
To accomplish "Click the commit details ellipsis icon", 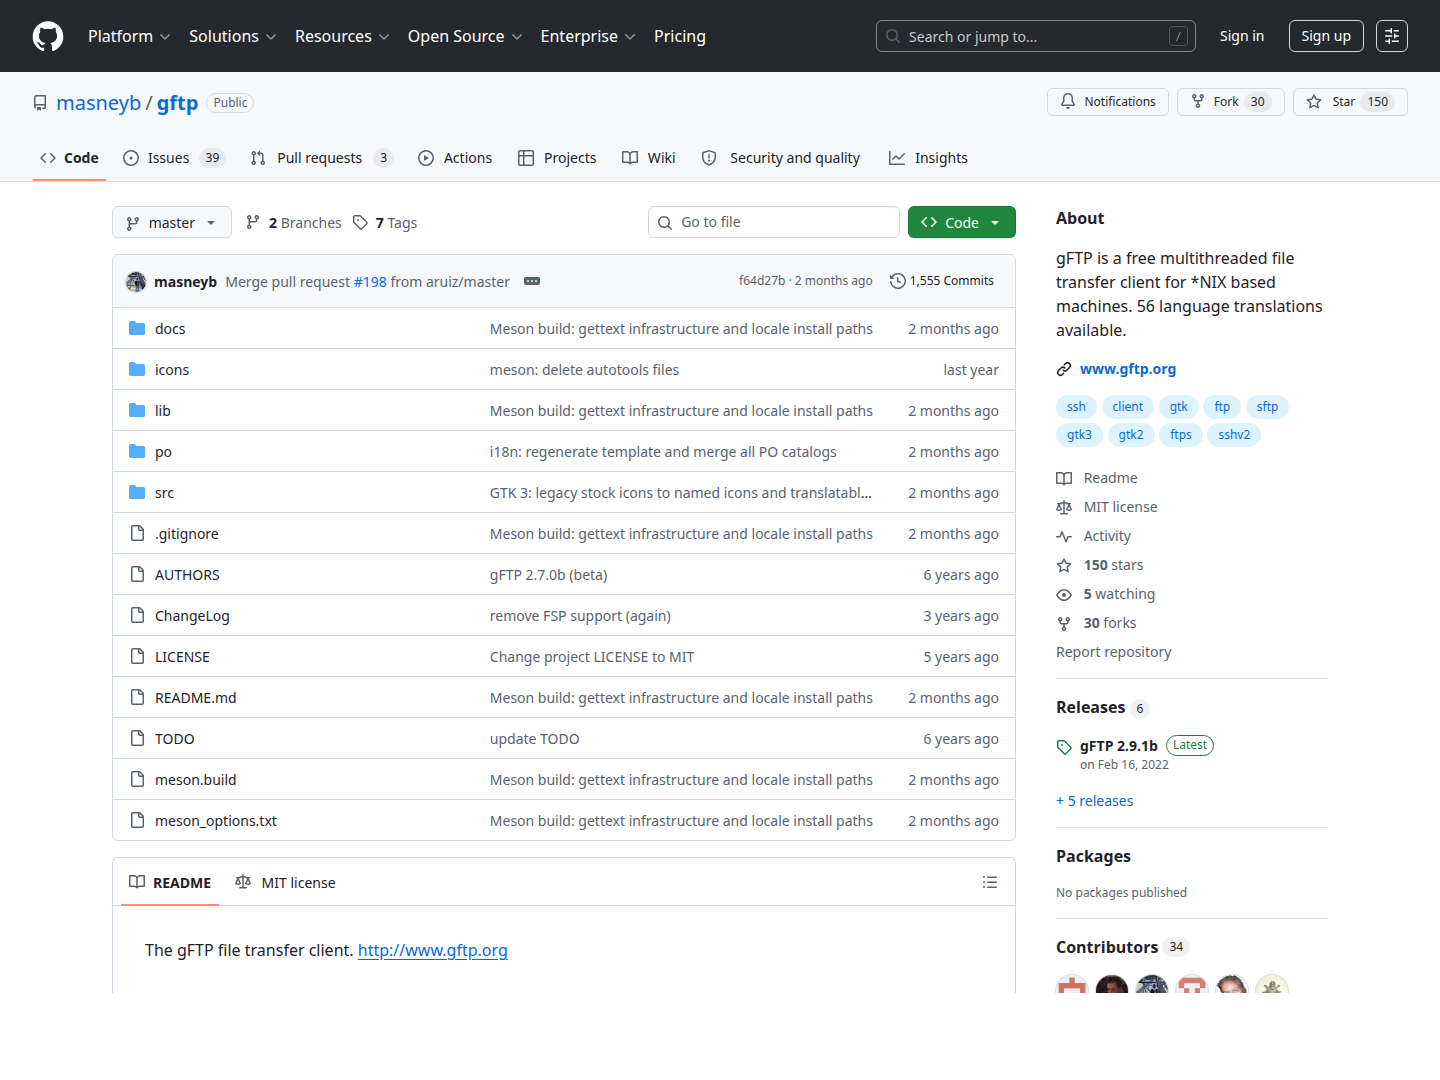I will [532, 281].
